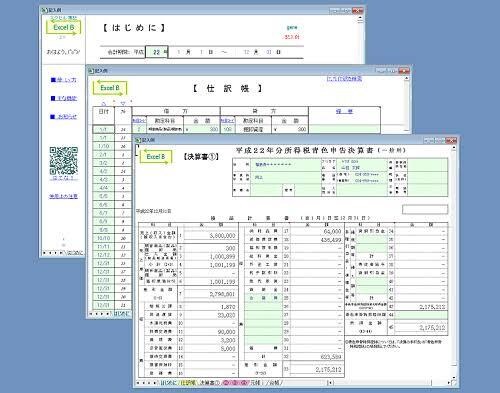Close the 仕訳帳 window
This screenshot has height=393, width=500.
(404, 71)
